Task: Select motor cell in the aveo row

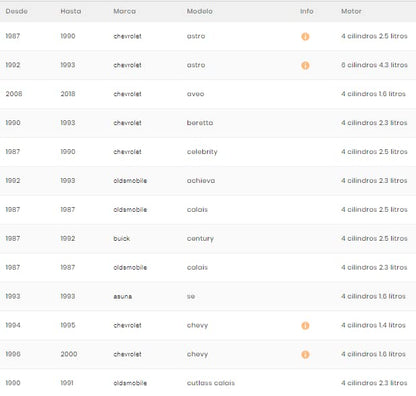Action: (373, 94)
